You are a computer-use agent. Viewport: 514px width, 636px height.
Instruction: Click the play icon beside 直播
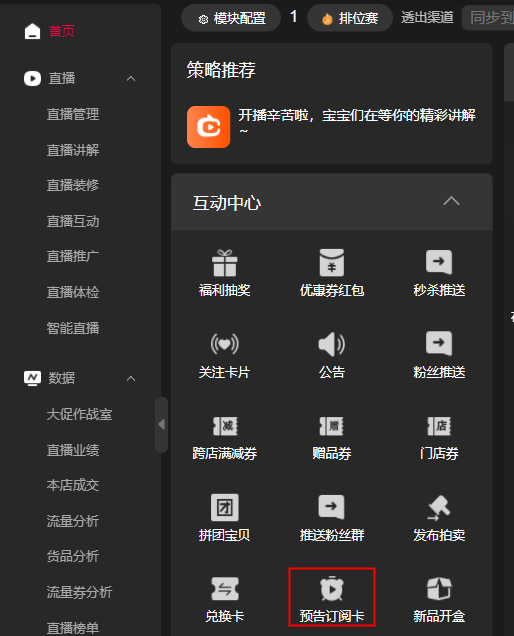tap(32, 78)
